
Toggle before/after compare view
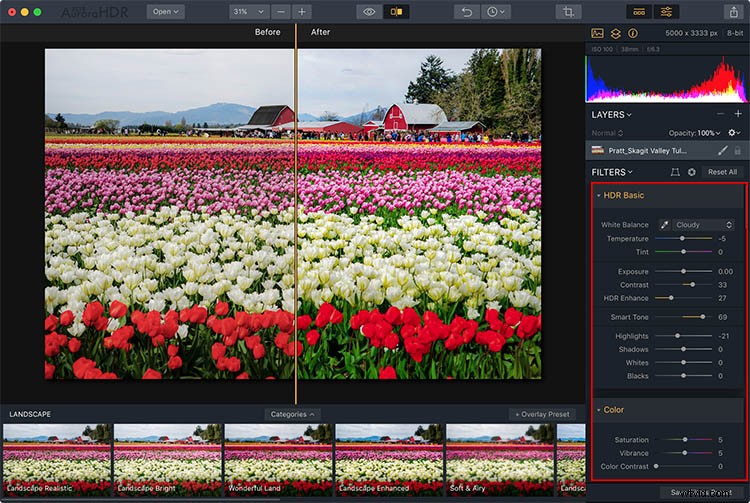[x=396, y=11]
